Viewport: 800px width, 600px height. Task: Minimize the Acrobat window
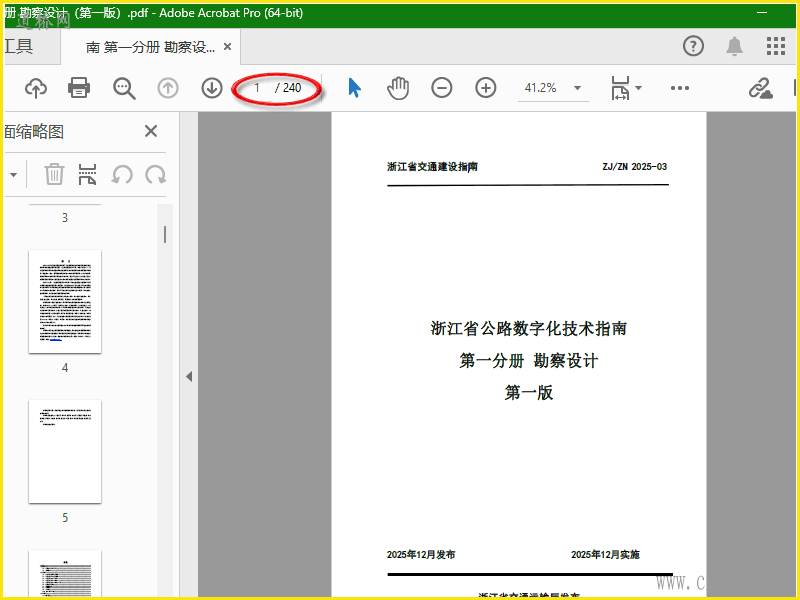[x=762, y=13]
